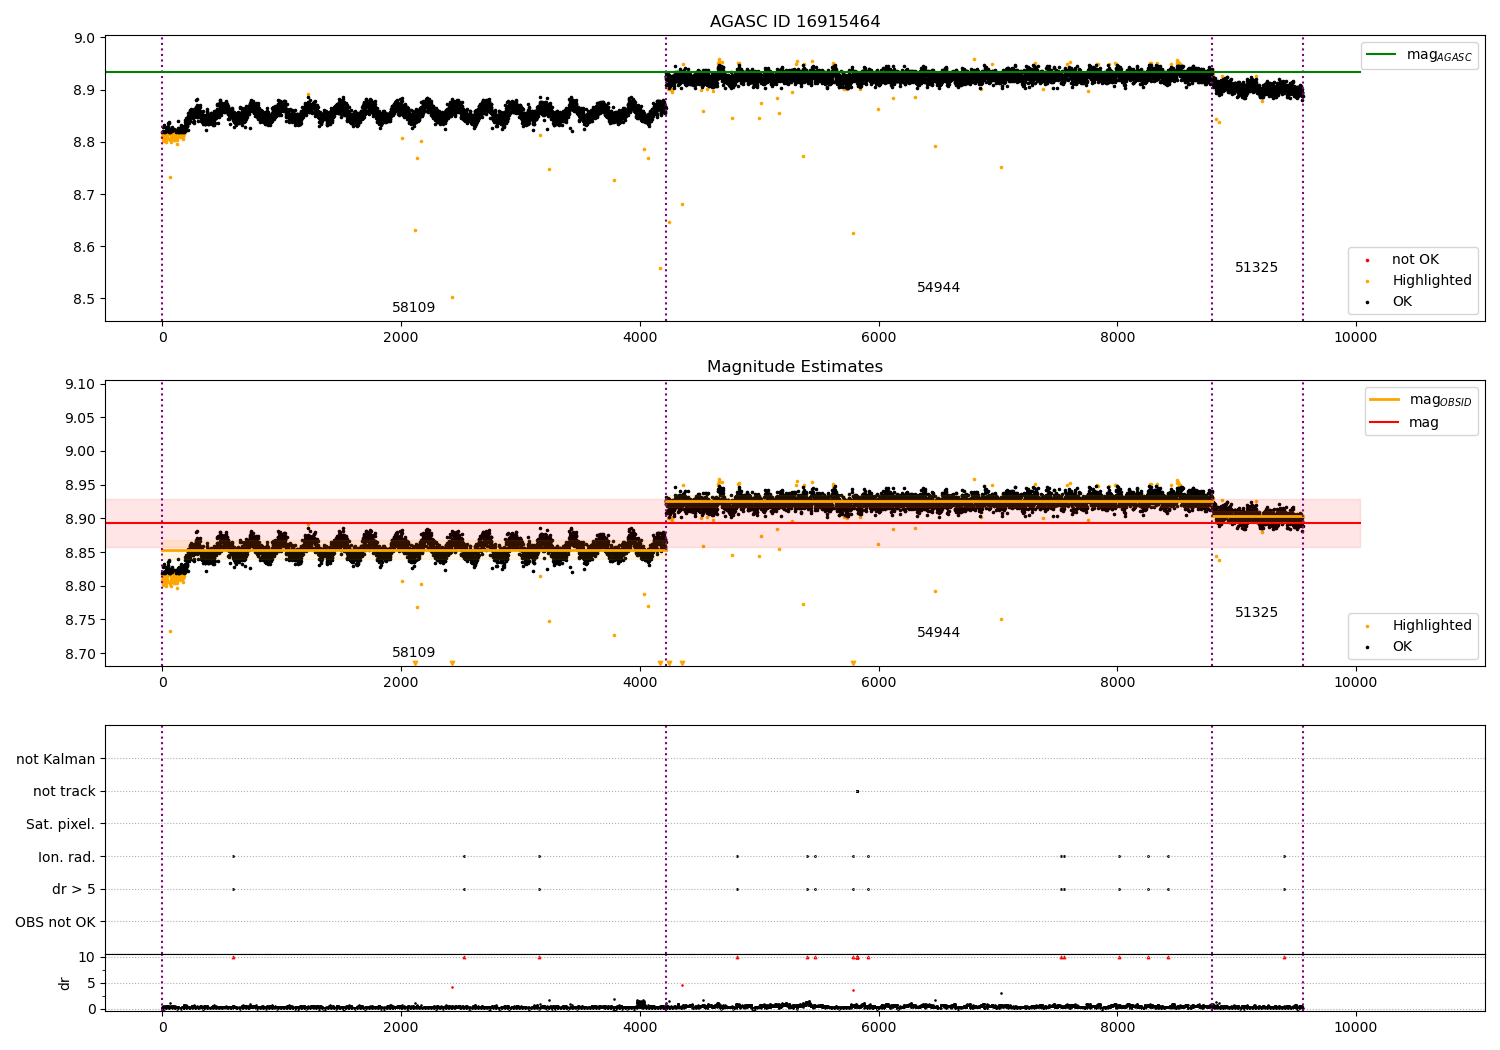Click the red 'not OK' legend marker dot
Image resolution: width=1500 pixels, height=1050 pixels.
click(x=1367, y=260)
